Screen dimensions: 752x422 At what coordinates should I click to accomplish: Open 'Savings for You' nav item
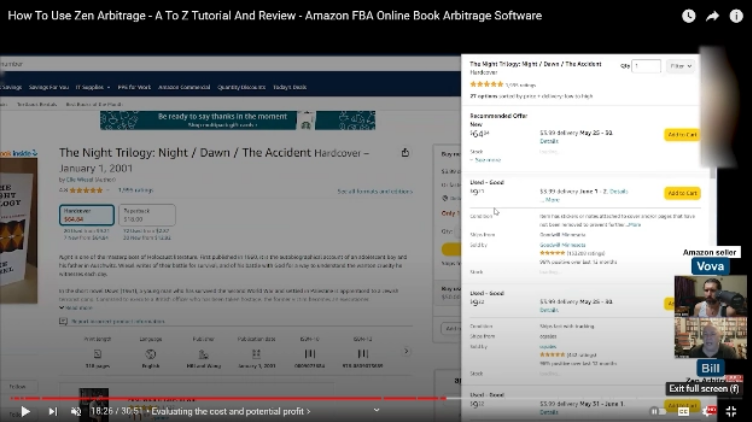[x=48, y=87]
